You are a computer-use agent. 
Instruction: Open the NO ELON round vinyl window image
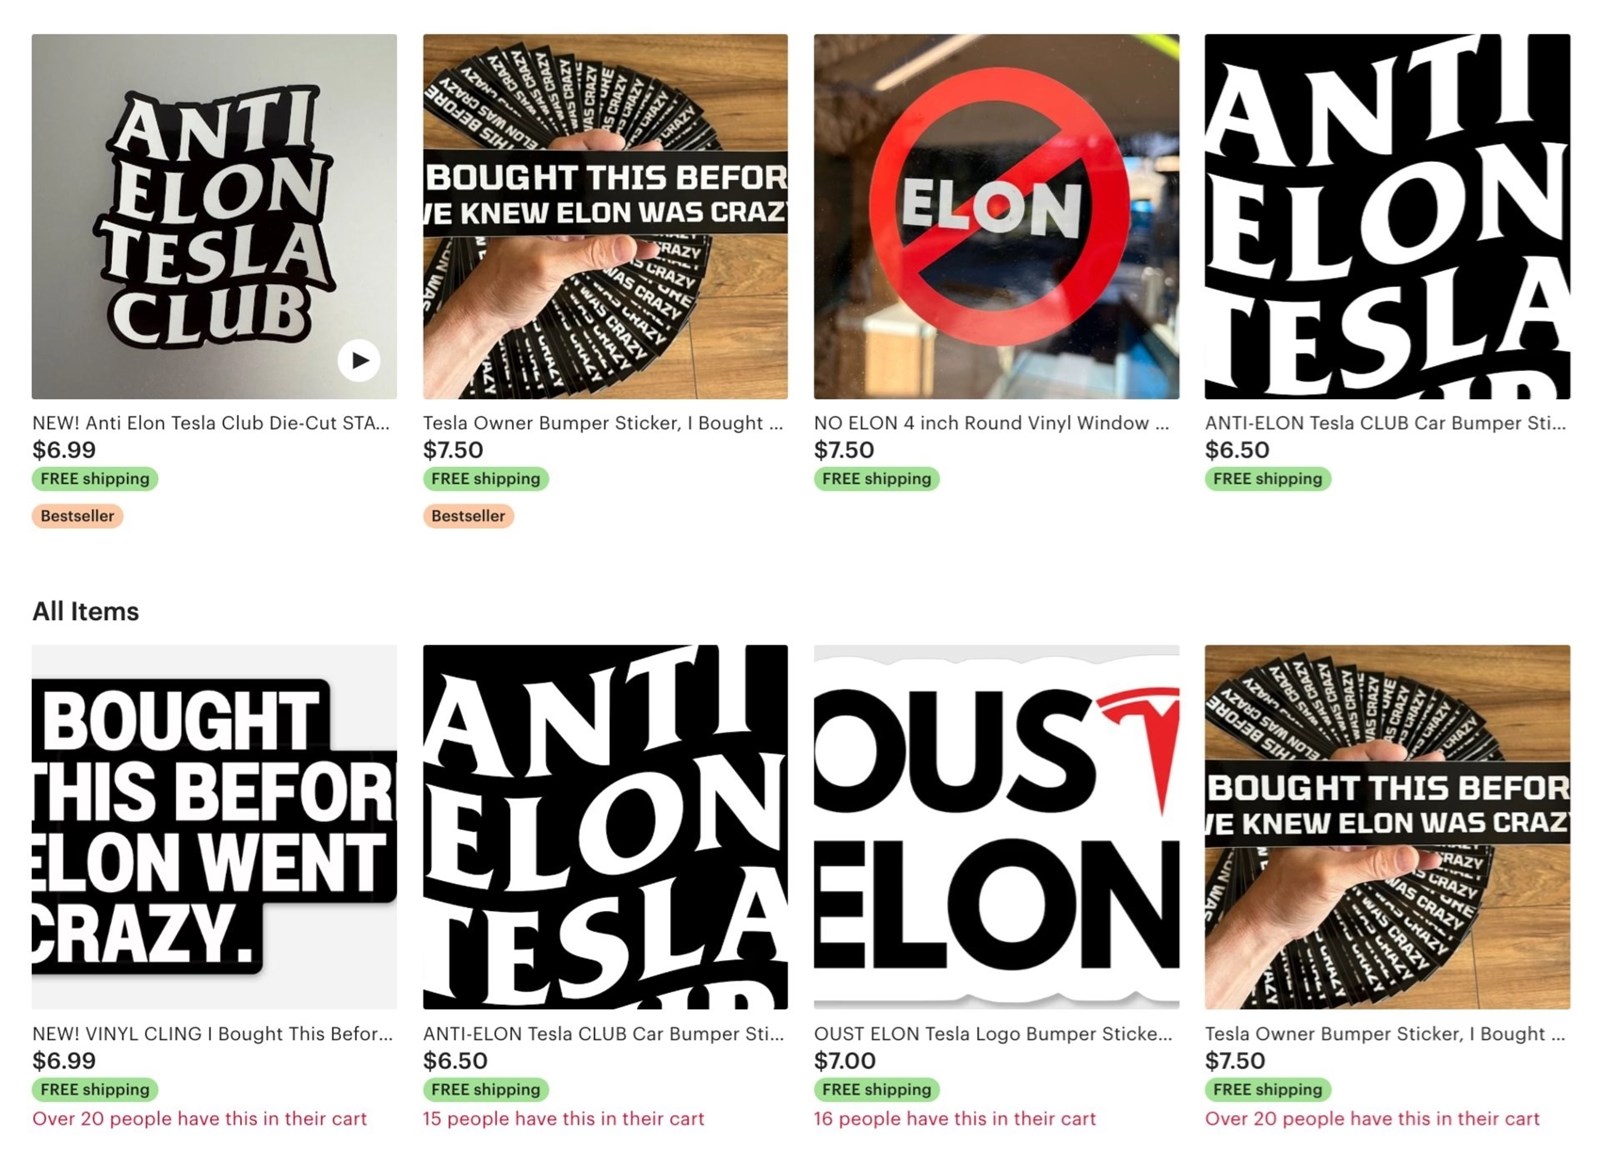click(x=996, y=217)
